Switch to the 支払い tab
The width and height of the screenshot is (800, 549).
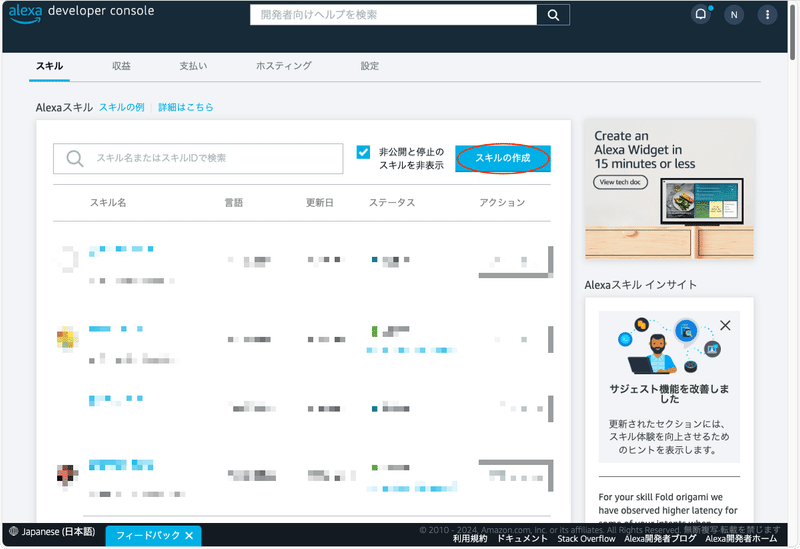(x=193, y=66)
